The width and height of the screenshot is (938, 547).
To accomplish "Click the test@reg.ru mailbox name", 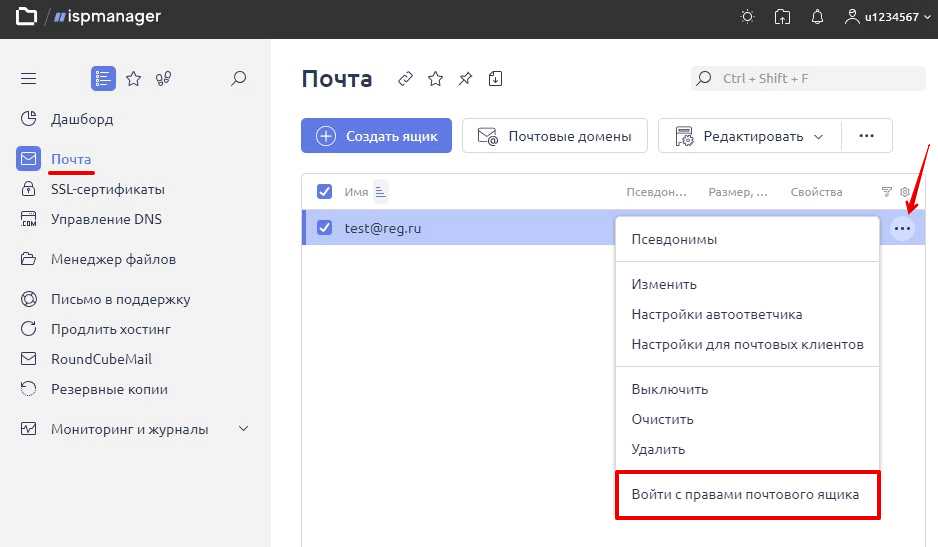I will 383,228.
